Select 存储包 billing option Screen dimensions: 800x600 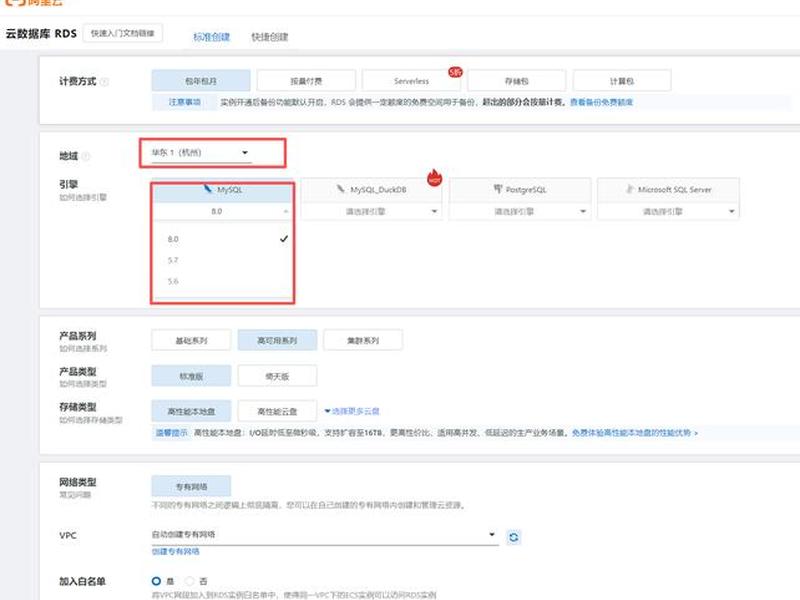(516, 81)
